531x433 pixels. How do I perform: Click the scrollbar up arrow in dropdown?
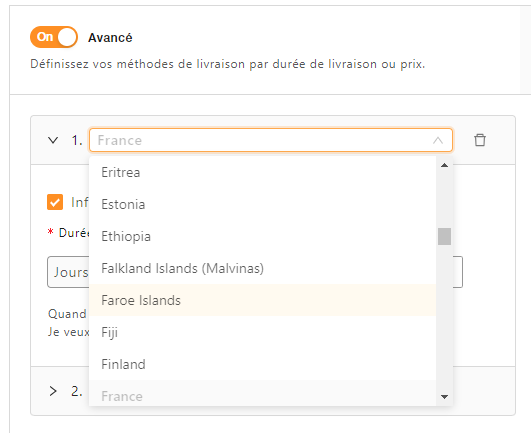tap(444, 165)
